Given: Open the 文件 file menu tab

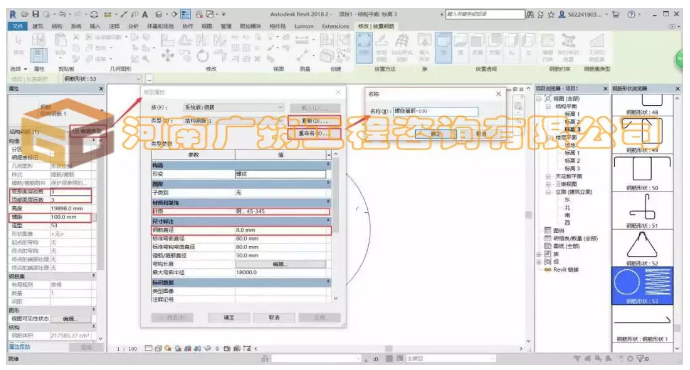Looking at the screenshot, I should [x=18, y=26].
